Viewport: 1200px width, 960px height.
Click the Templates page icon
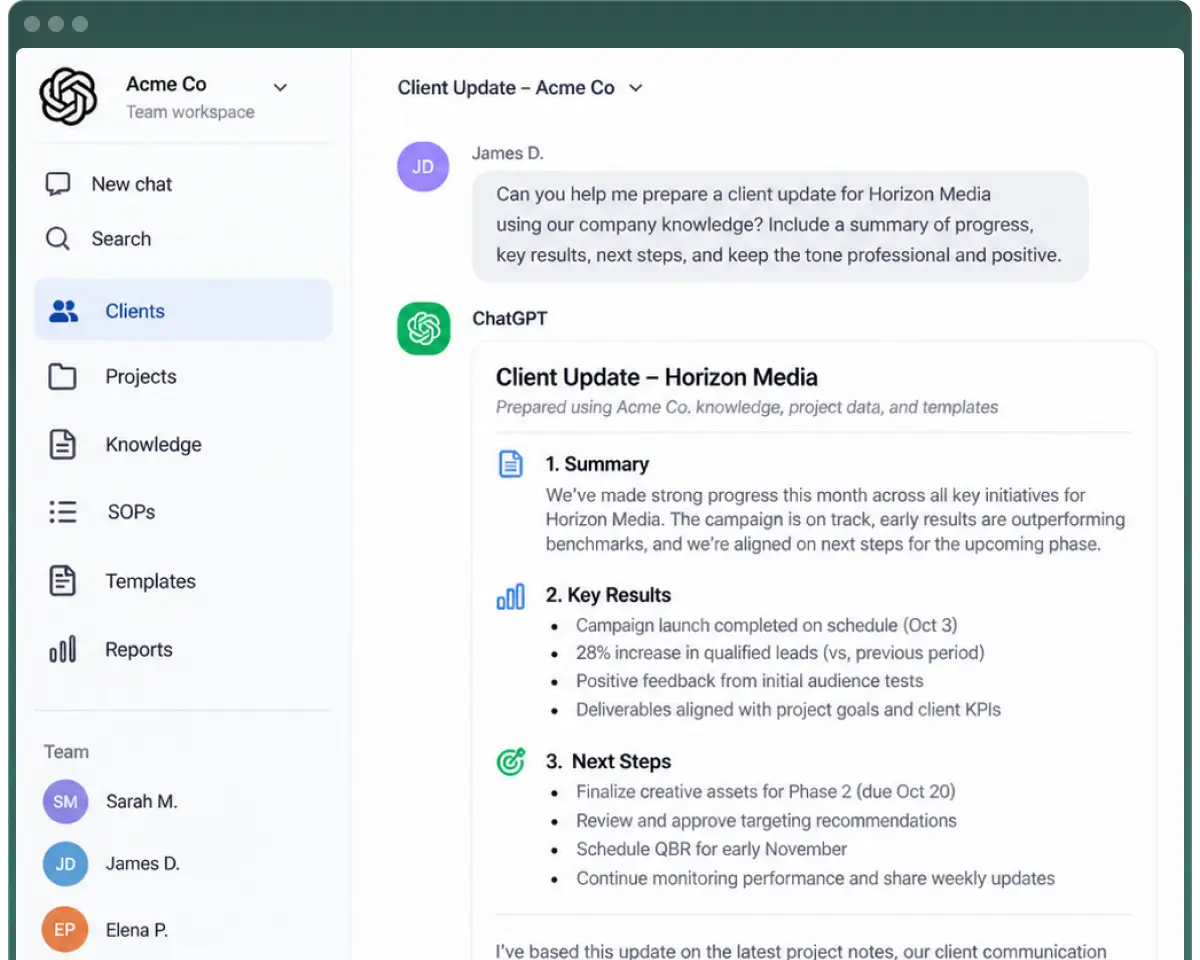click(62, 581)
